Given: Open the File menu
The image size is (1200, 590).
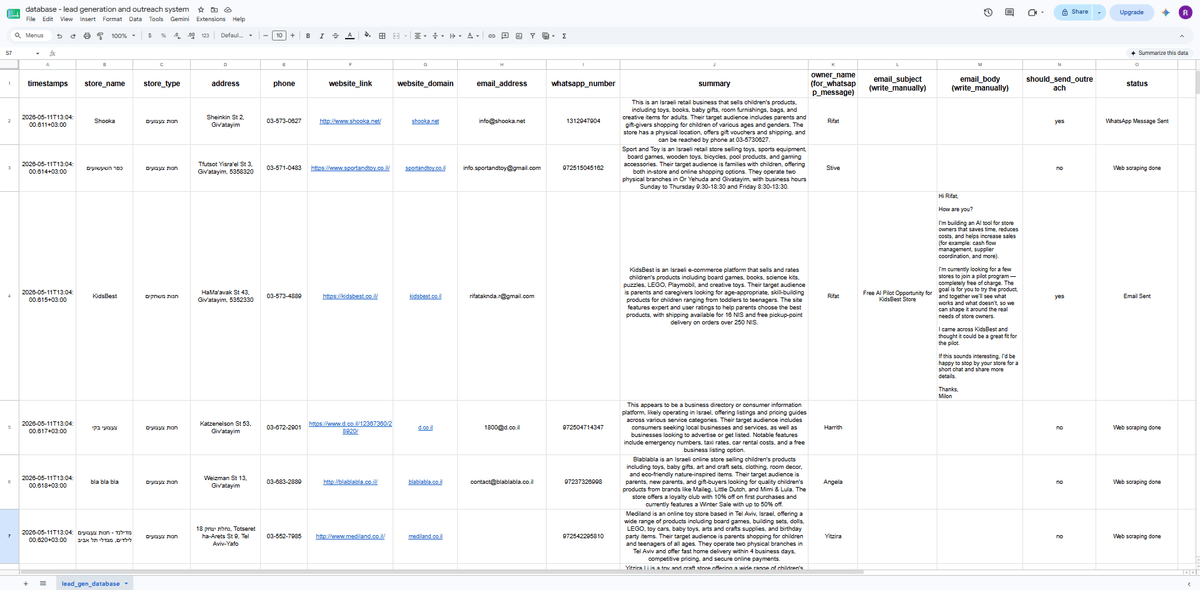Looking at the screenshot, I should (x=31, y=19).
